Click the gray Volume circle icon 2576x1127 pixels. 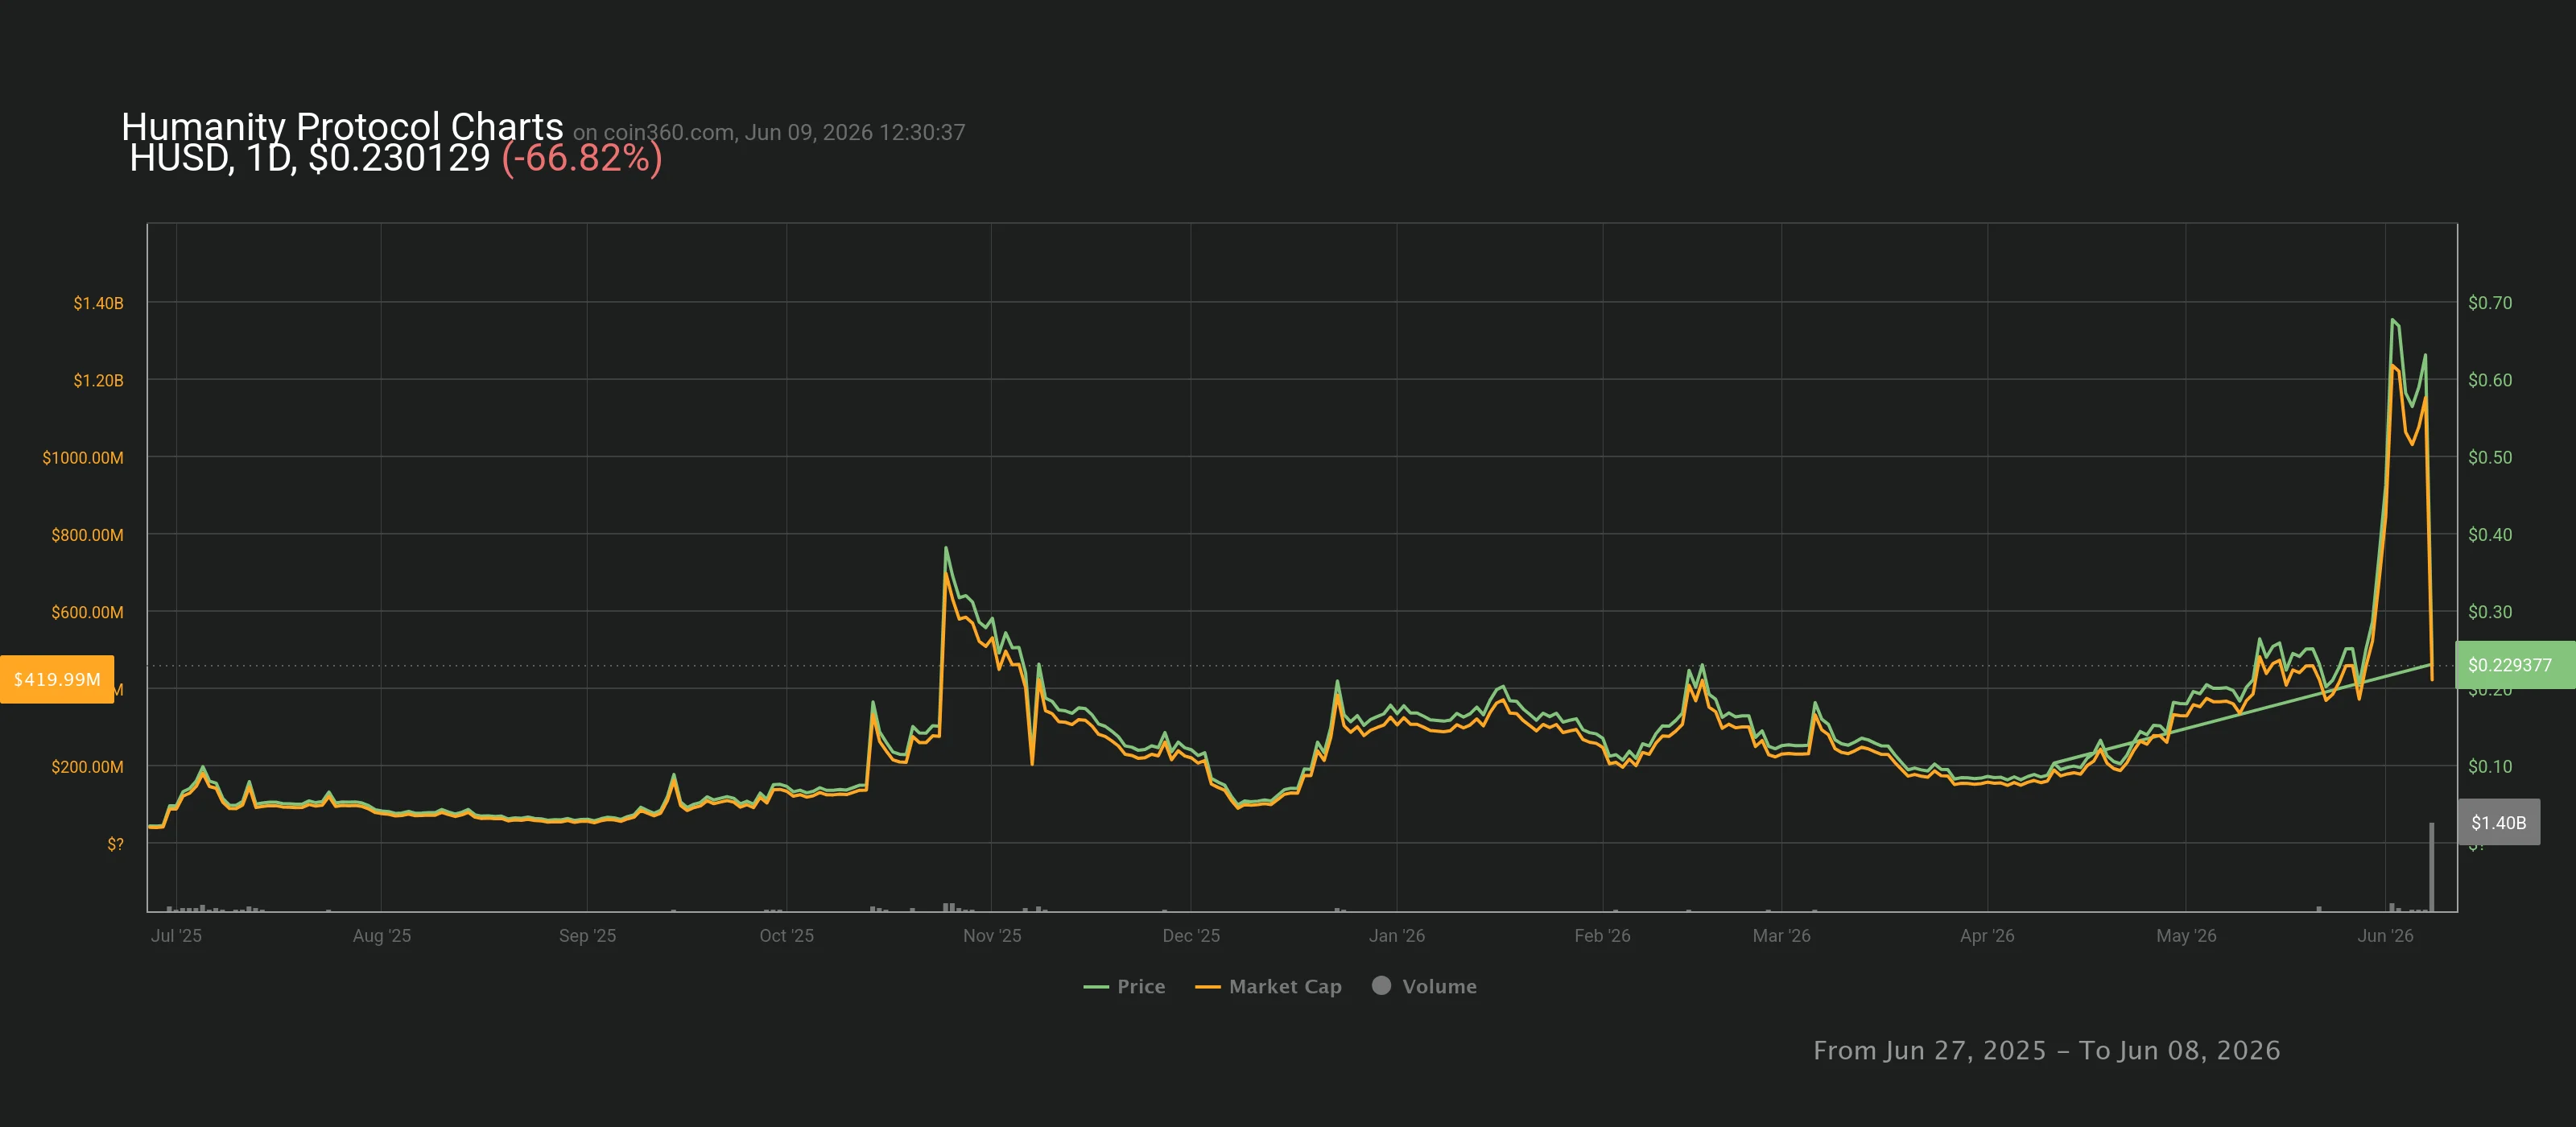click(1381, 985)
